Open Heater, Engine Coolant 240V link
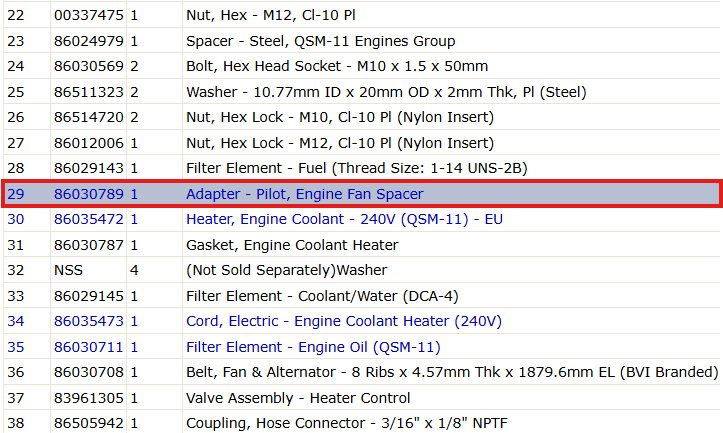The width and height of the screenshot is (723, 433). click(344, 219)
